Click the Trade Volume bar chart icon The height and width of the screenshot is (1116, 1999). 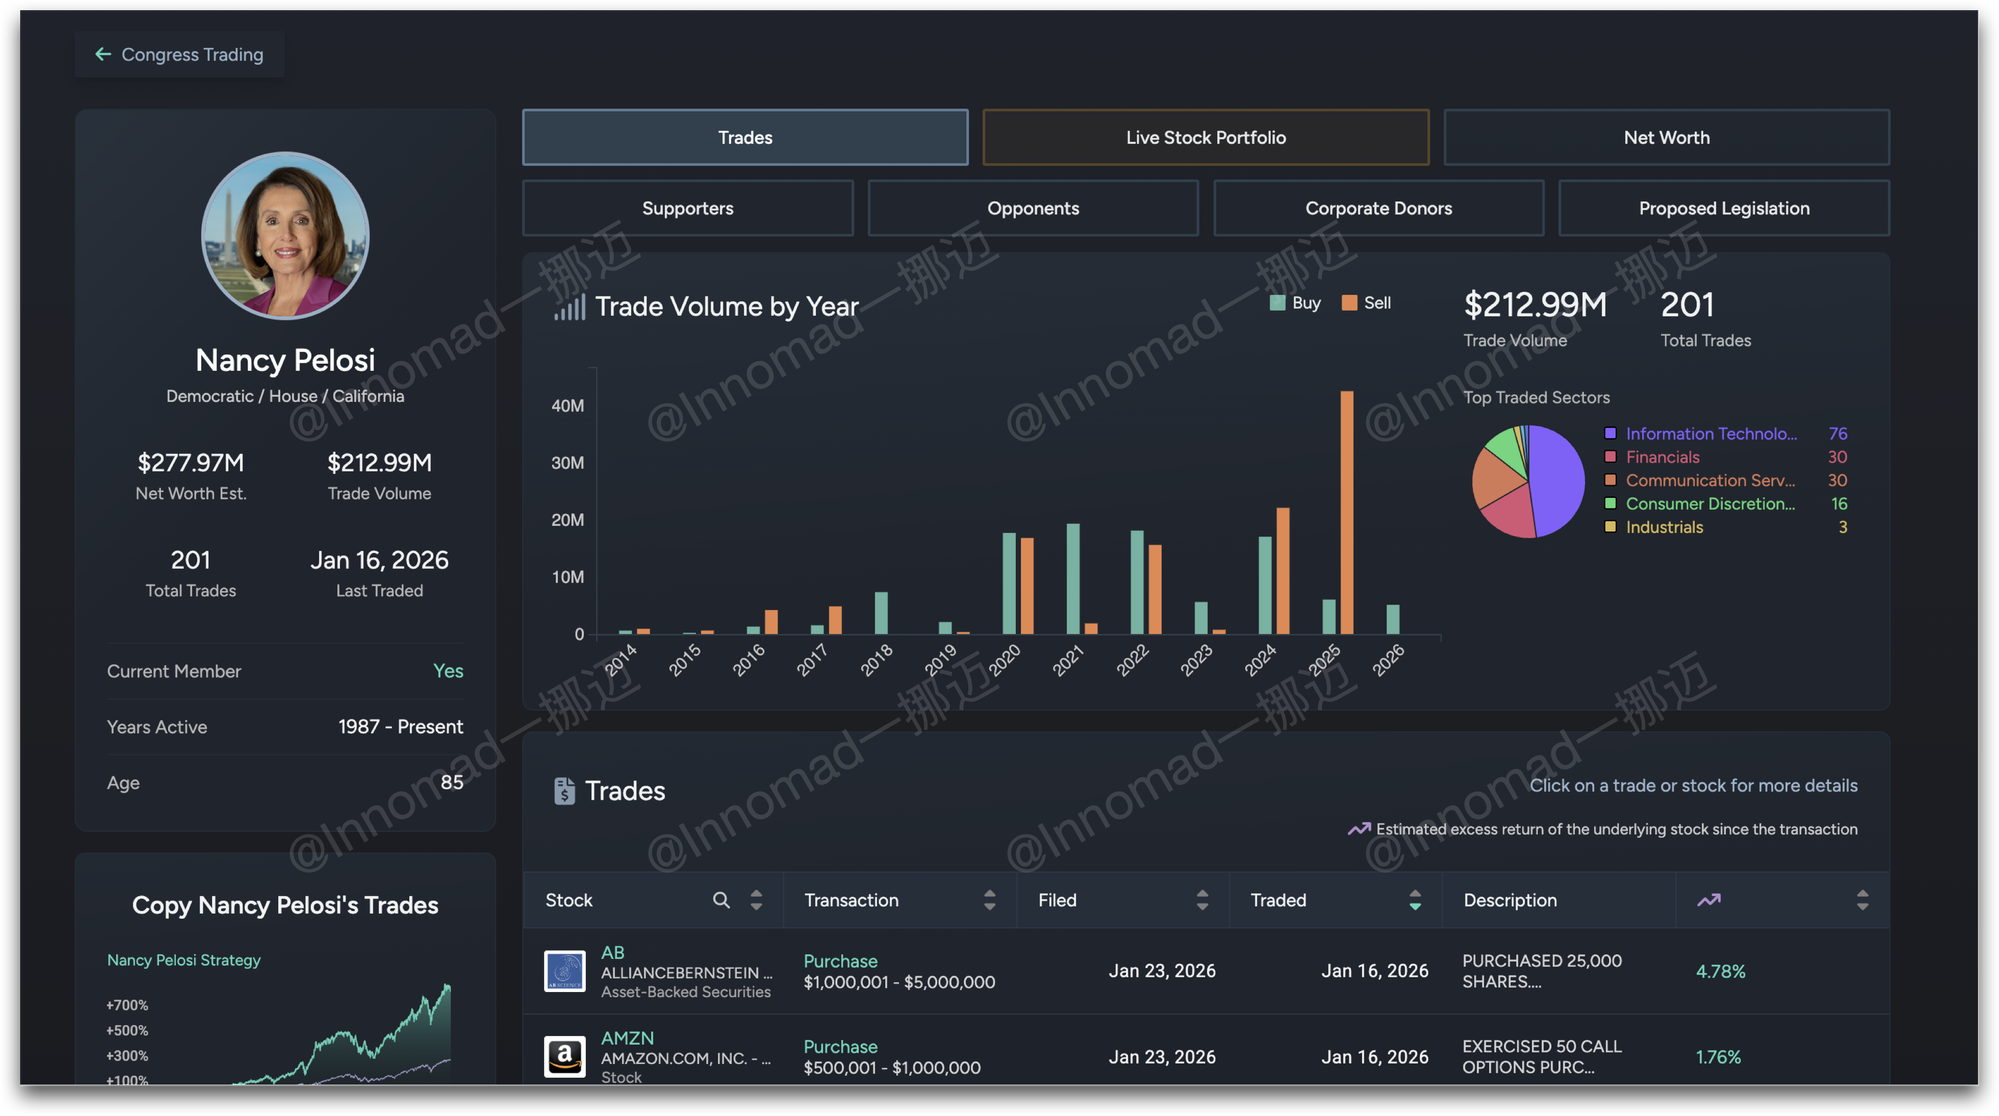click(x=569, y=307)
